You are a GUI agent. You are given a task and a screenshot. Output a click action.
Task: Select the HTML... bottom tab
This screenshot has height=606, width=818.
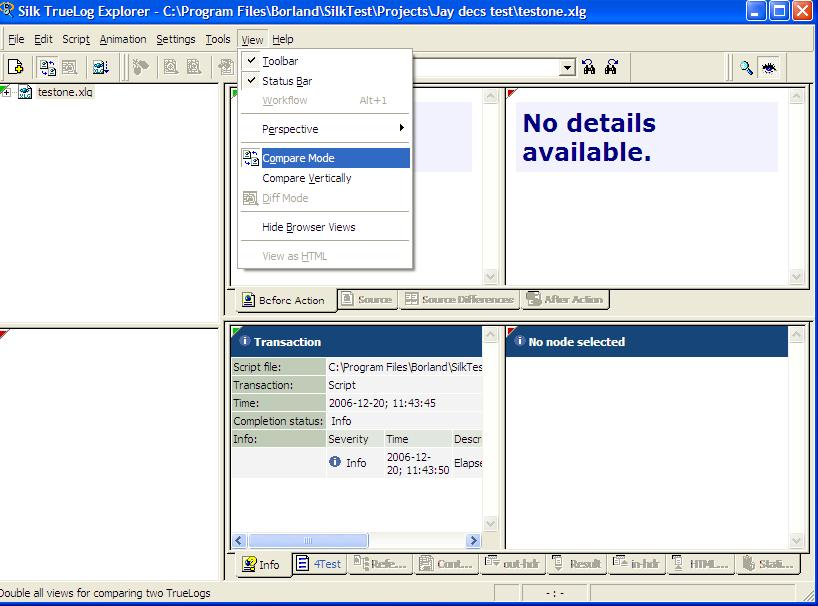(701, 564)
